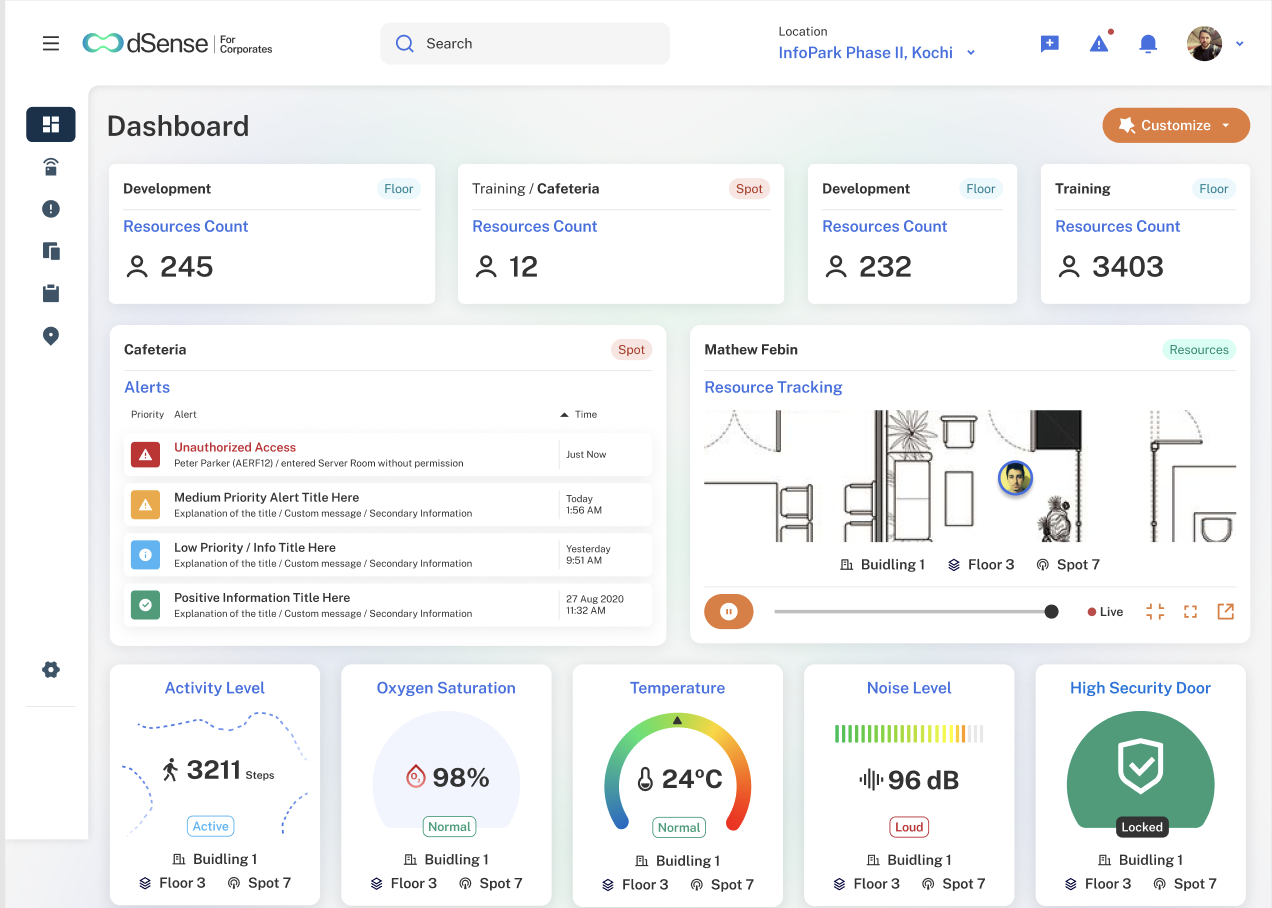Screen dimensions: 1272x908
Task: Click the Loud status badge
Action: pos(909,827)
